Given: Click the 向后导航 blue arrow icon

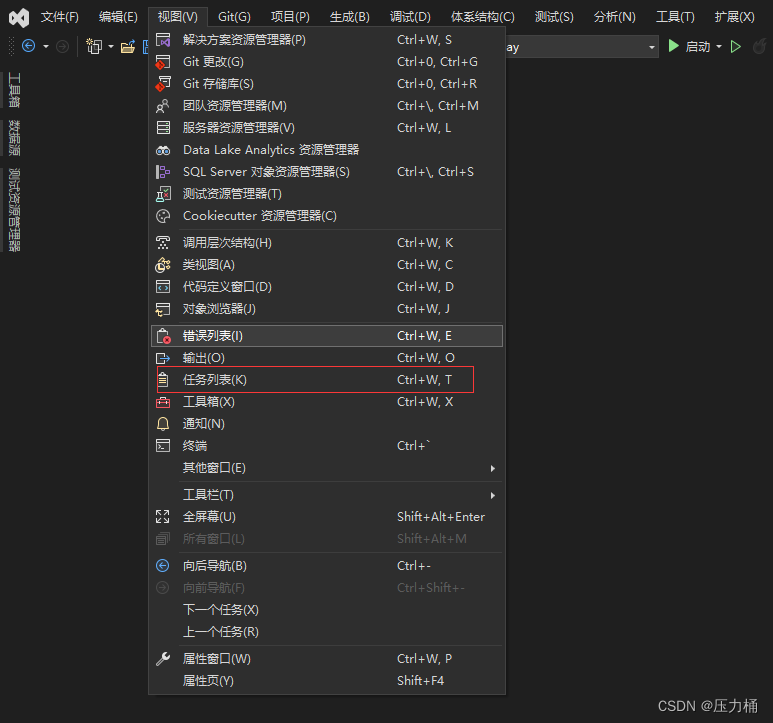Looking at the screenshot, I should 163,566.
